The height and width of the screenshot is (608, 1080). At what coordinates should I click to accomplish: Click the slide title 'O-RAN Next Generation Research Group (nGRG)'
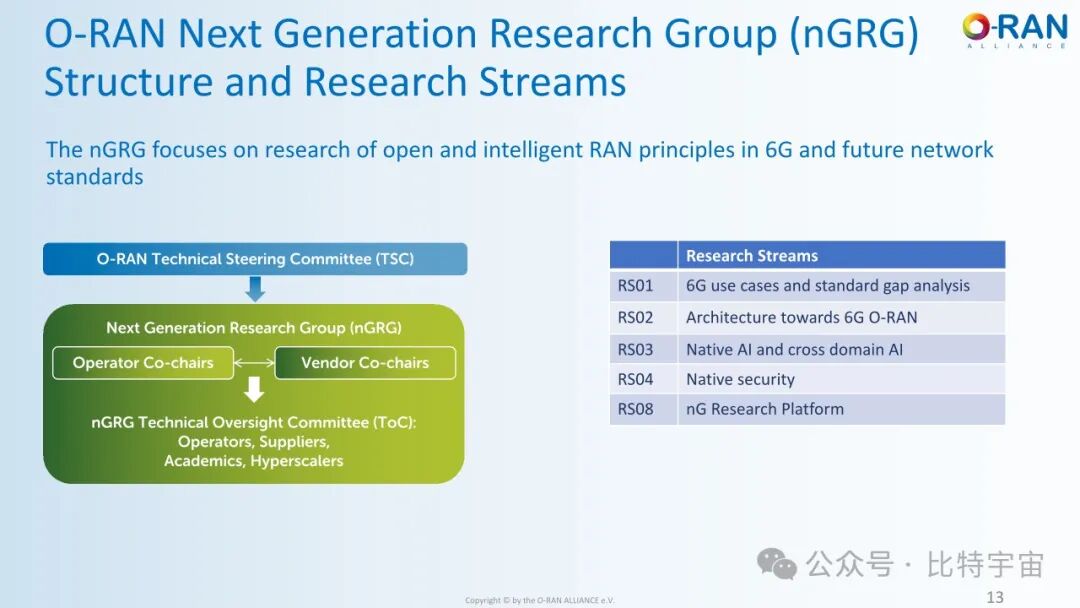pyautogui.click(x=481, y=33)
